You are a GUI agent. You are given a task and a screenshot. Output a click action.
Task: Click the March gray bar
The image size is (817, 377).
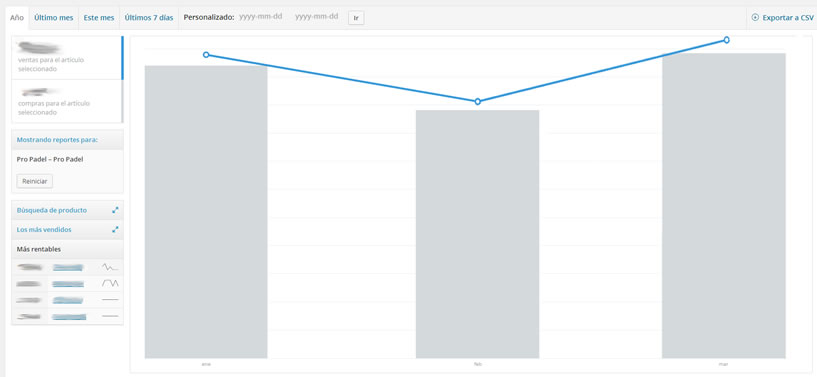coord(724,206)
